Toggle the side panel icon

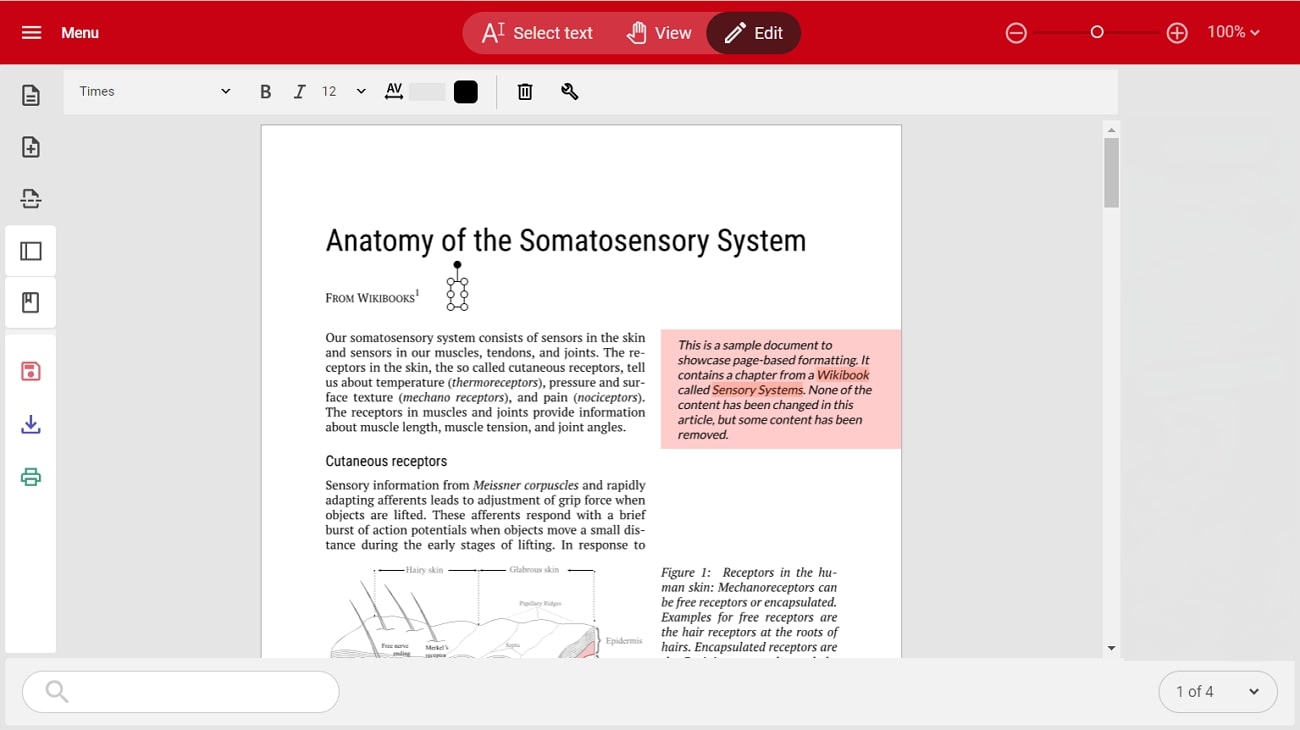[31, 251]
